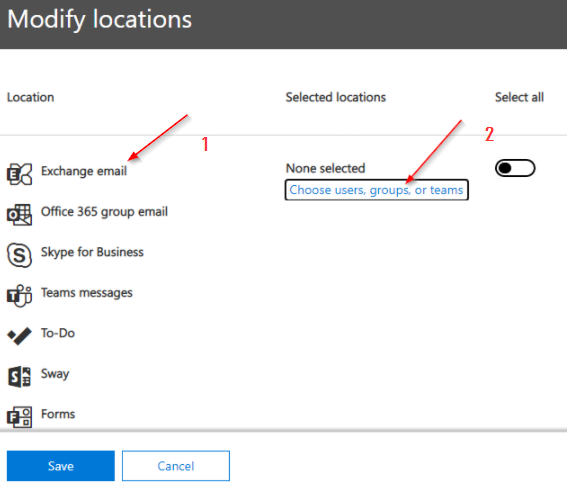Save the modified locations
The height and width of the screenshot is (491, 568).
(61, 466)
